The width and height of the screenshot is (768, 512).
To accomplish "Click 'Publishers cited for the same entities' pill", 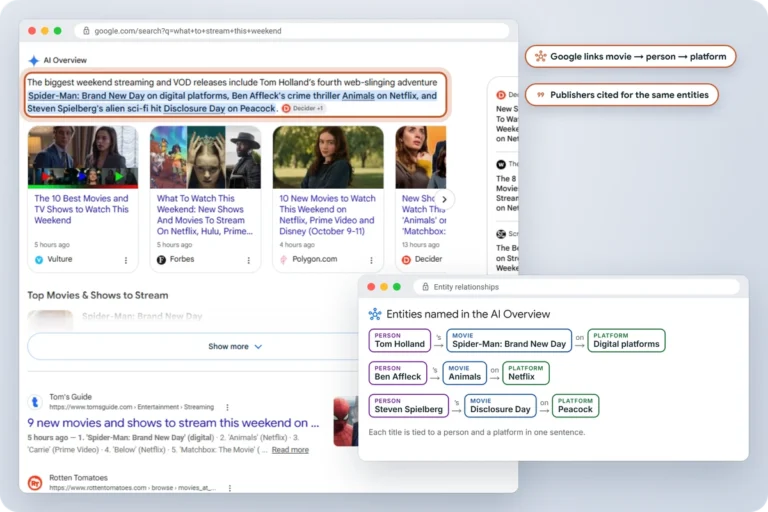I will pos(622,95).
